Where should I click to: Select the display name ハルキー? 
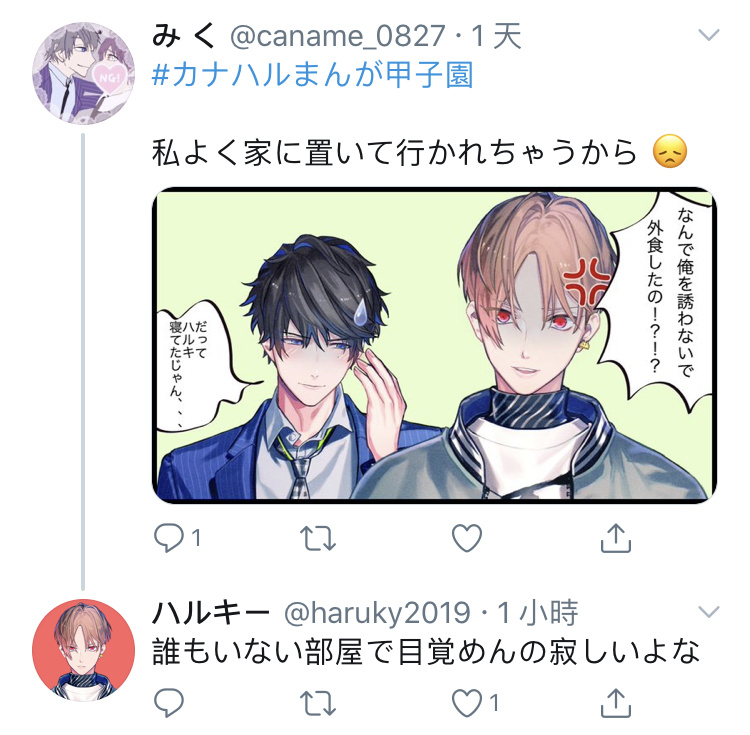210,613
